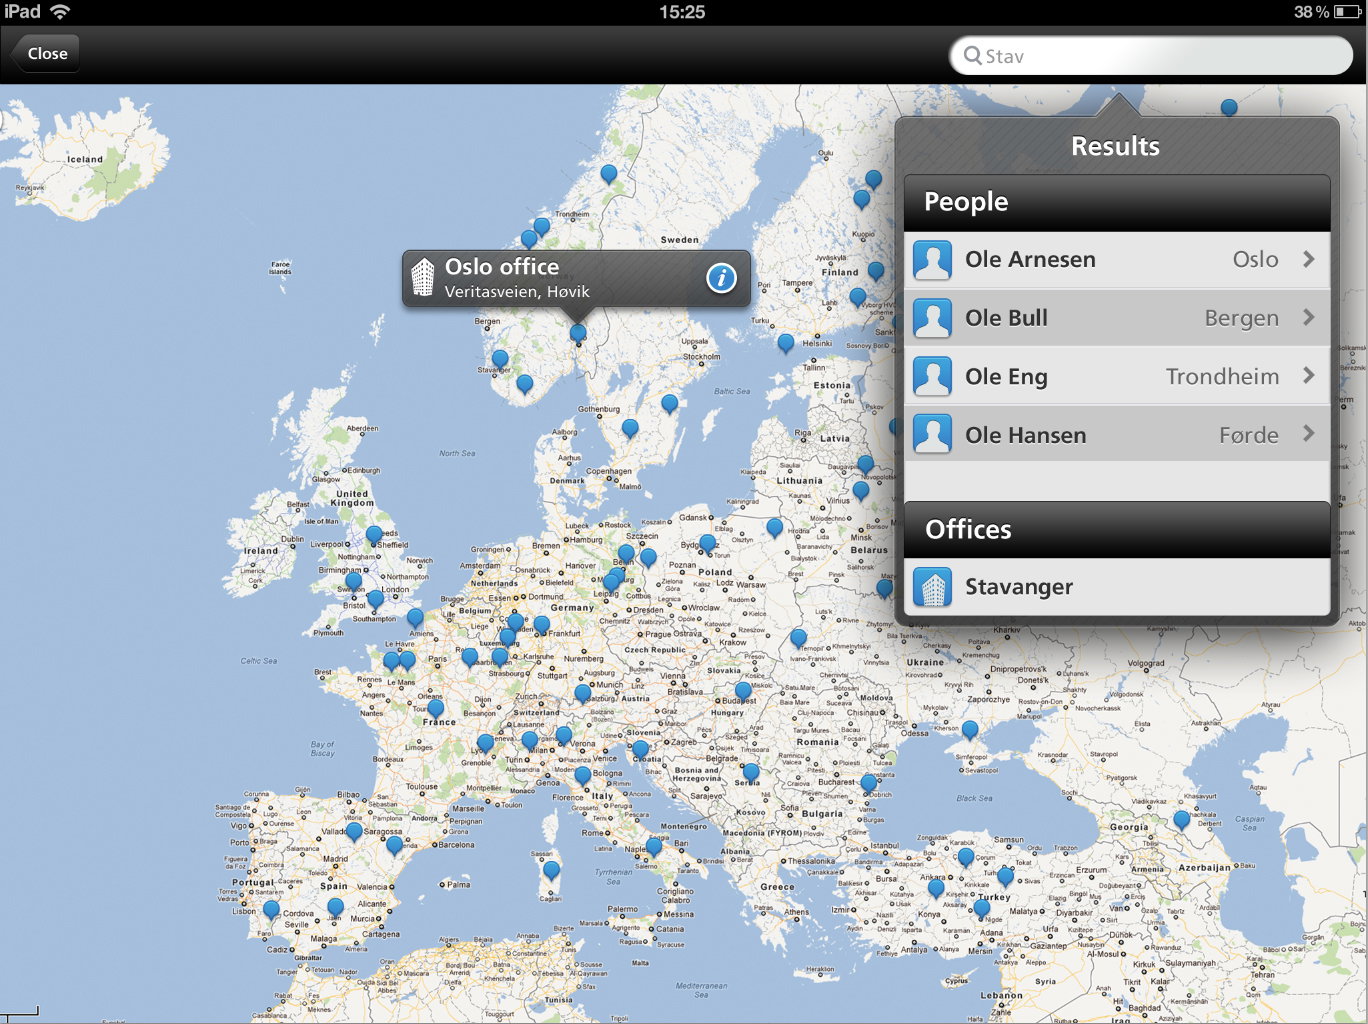
Task: Tap the Wi-Fi icon in status bar
Action: click(60, 12)
